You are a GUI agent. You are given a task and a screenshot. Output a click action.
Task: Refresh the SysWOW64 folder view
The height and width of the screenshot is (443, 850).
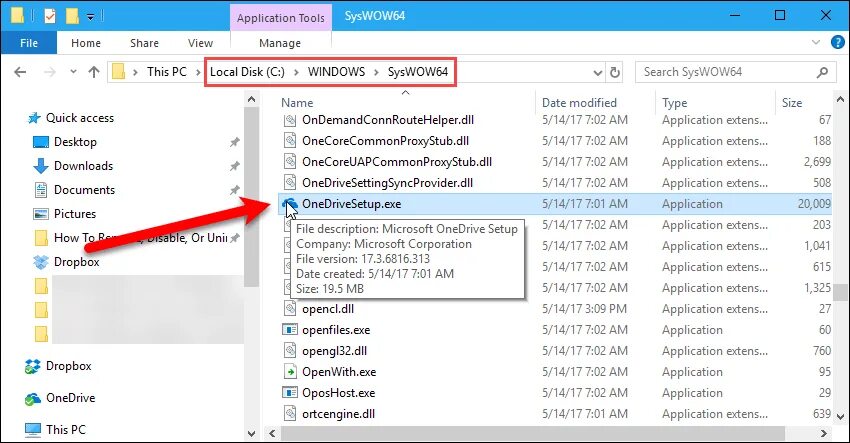click(614, 72)
